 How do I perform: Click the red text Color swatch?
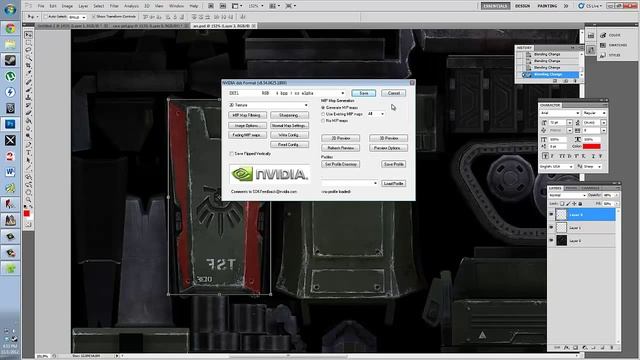pos(591,146)
